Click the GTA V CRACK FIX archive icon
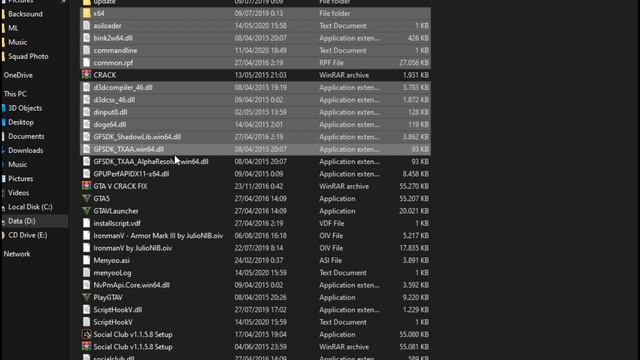This screenshot has width=640, height=360. [x=86, y=186]
